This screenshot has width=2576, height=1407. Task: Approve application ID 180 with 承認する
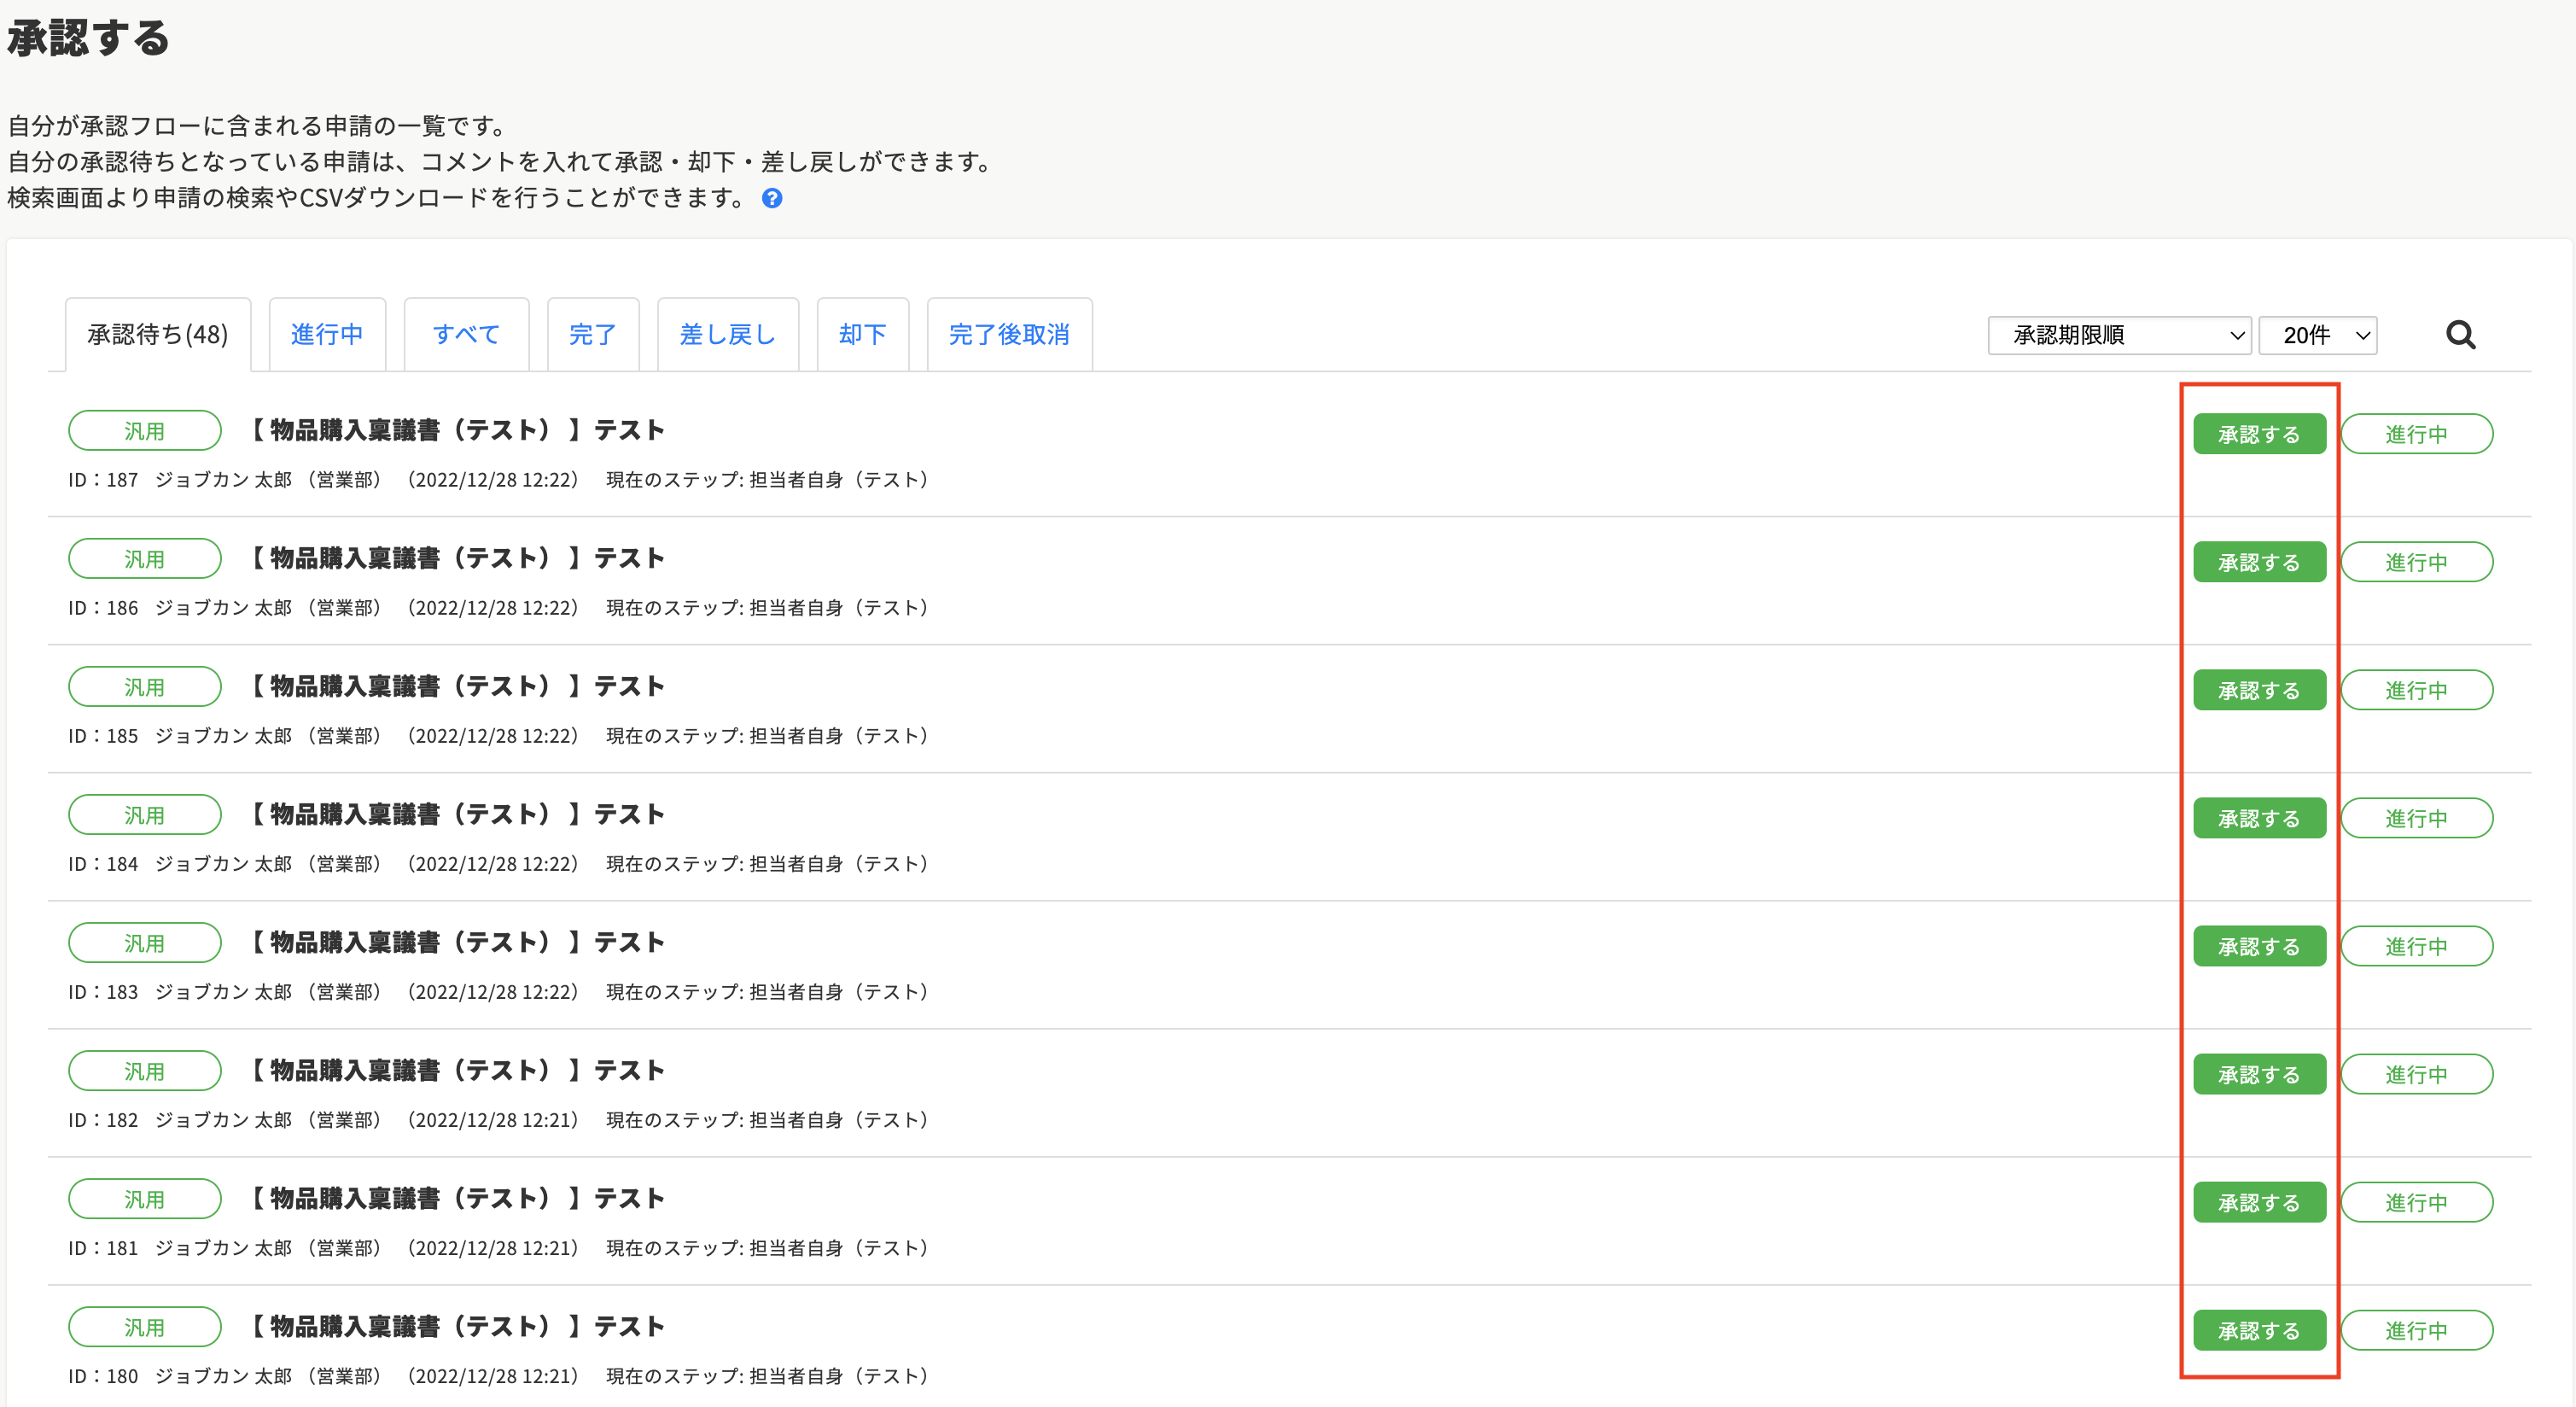click(2259, 1330)
